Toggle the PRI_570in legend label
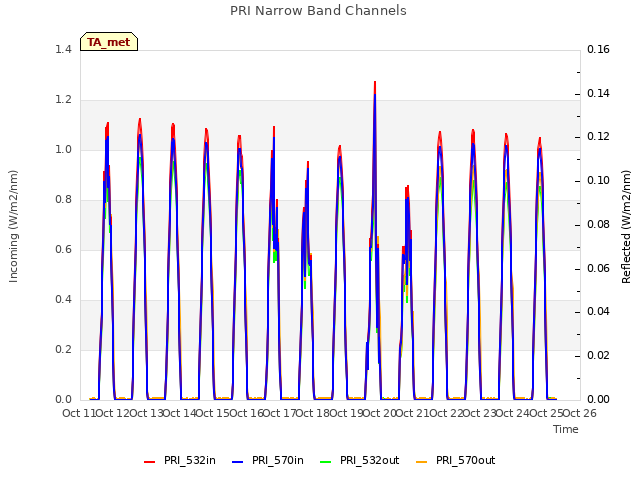Viewport: 640px width, 480px height. 278,460
